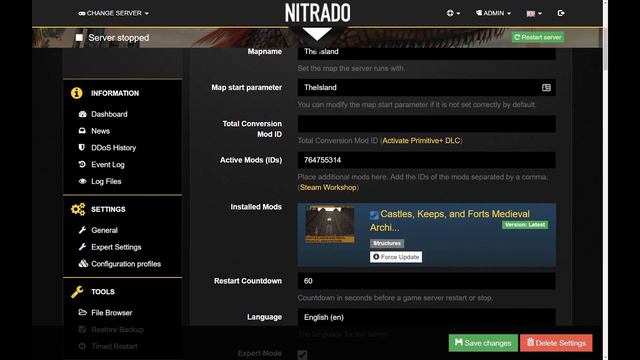
Task: Click the Mapname field
Action: coord(427,52)
